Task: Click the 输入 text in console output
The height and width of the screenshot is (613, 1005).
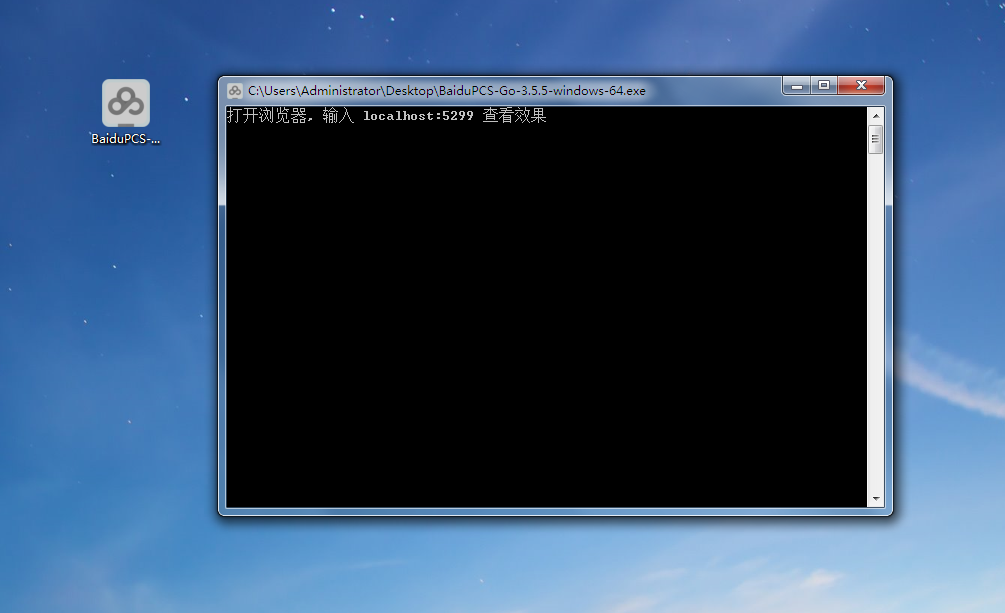Action: click(338, 116)
